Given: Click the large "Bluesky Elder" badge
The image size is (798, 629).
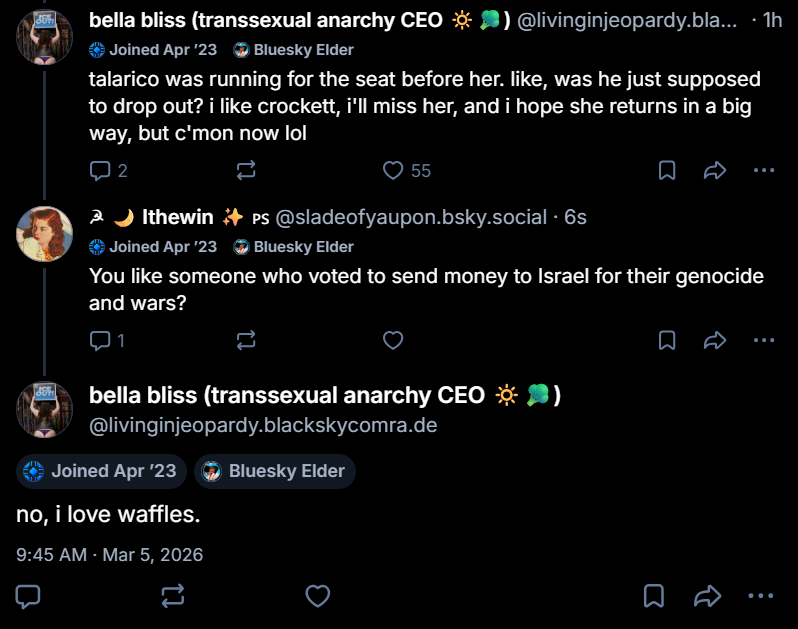Looking at the screenshot, I should pyautogui.click(x=274, y=471).
